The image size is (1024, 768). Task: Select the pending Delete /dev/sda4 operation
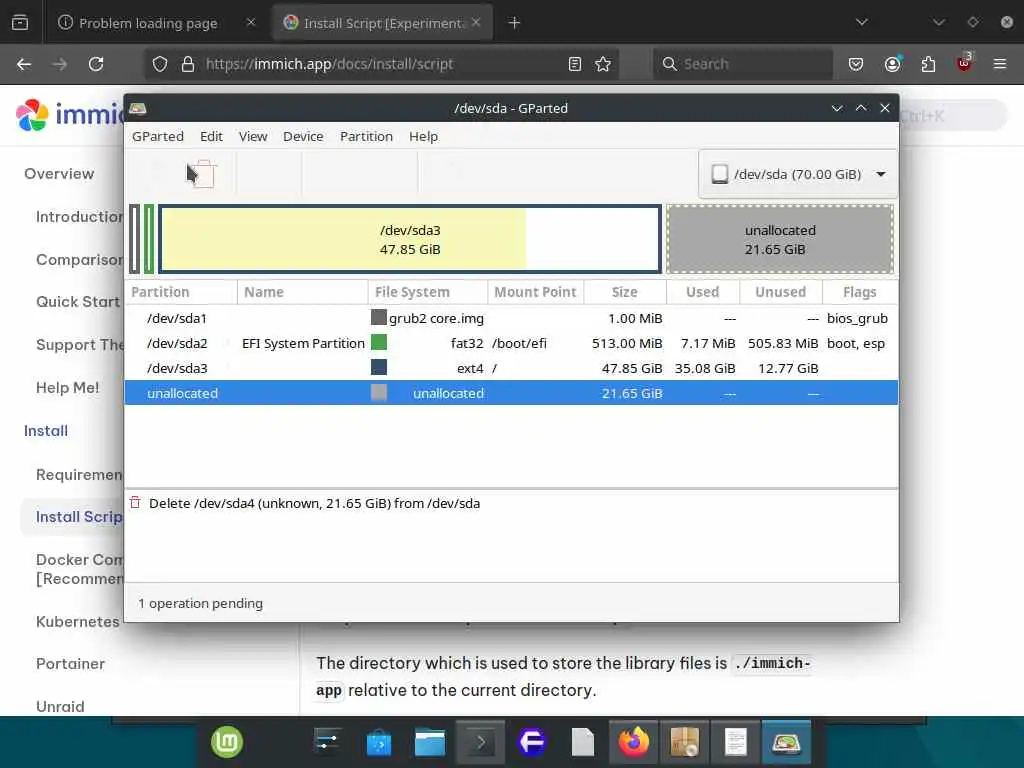click(314, 504)
